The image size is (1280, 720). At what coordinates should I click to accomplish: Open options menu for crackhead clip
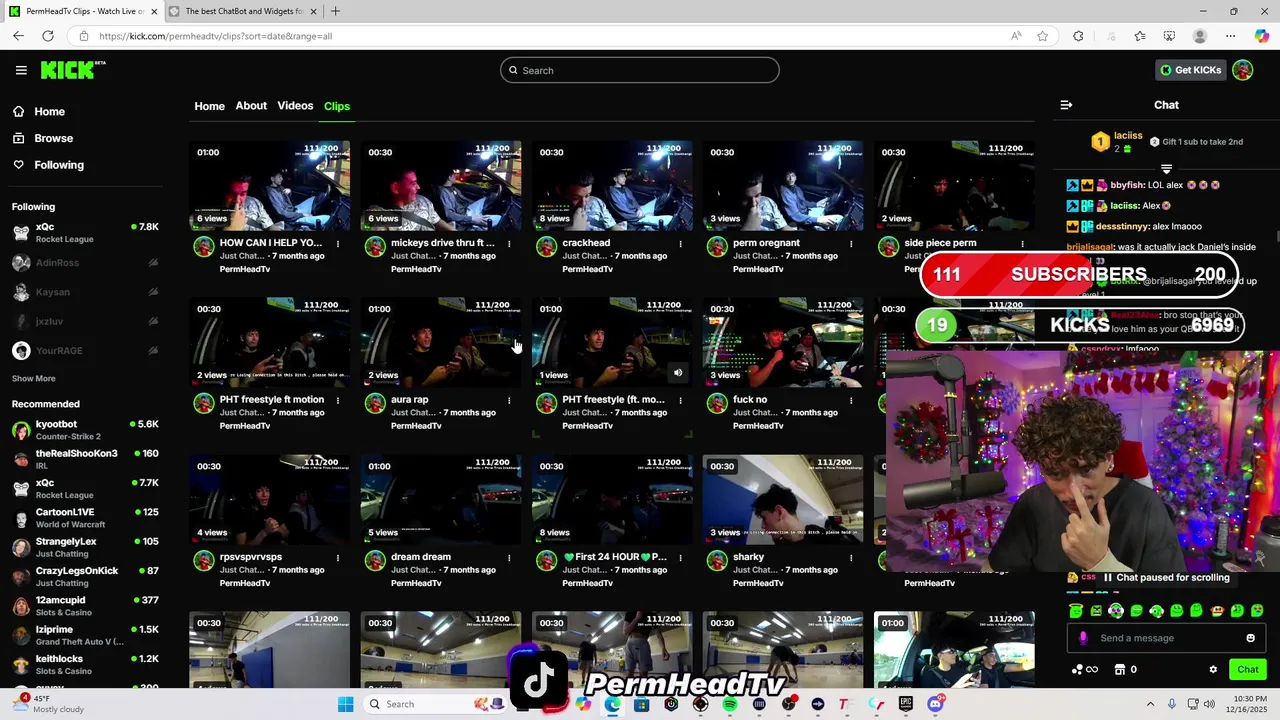(680, 243)
